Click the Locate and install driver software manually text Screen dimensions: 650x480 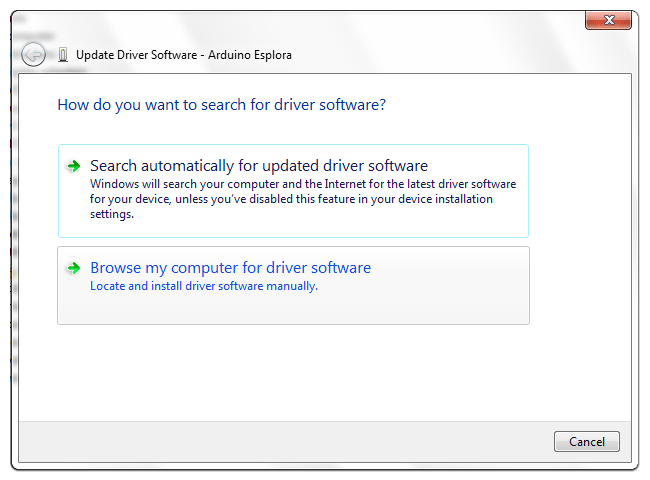tap(203, 286)
